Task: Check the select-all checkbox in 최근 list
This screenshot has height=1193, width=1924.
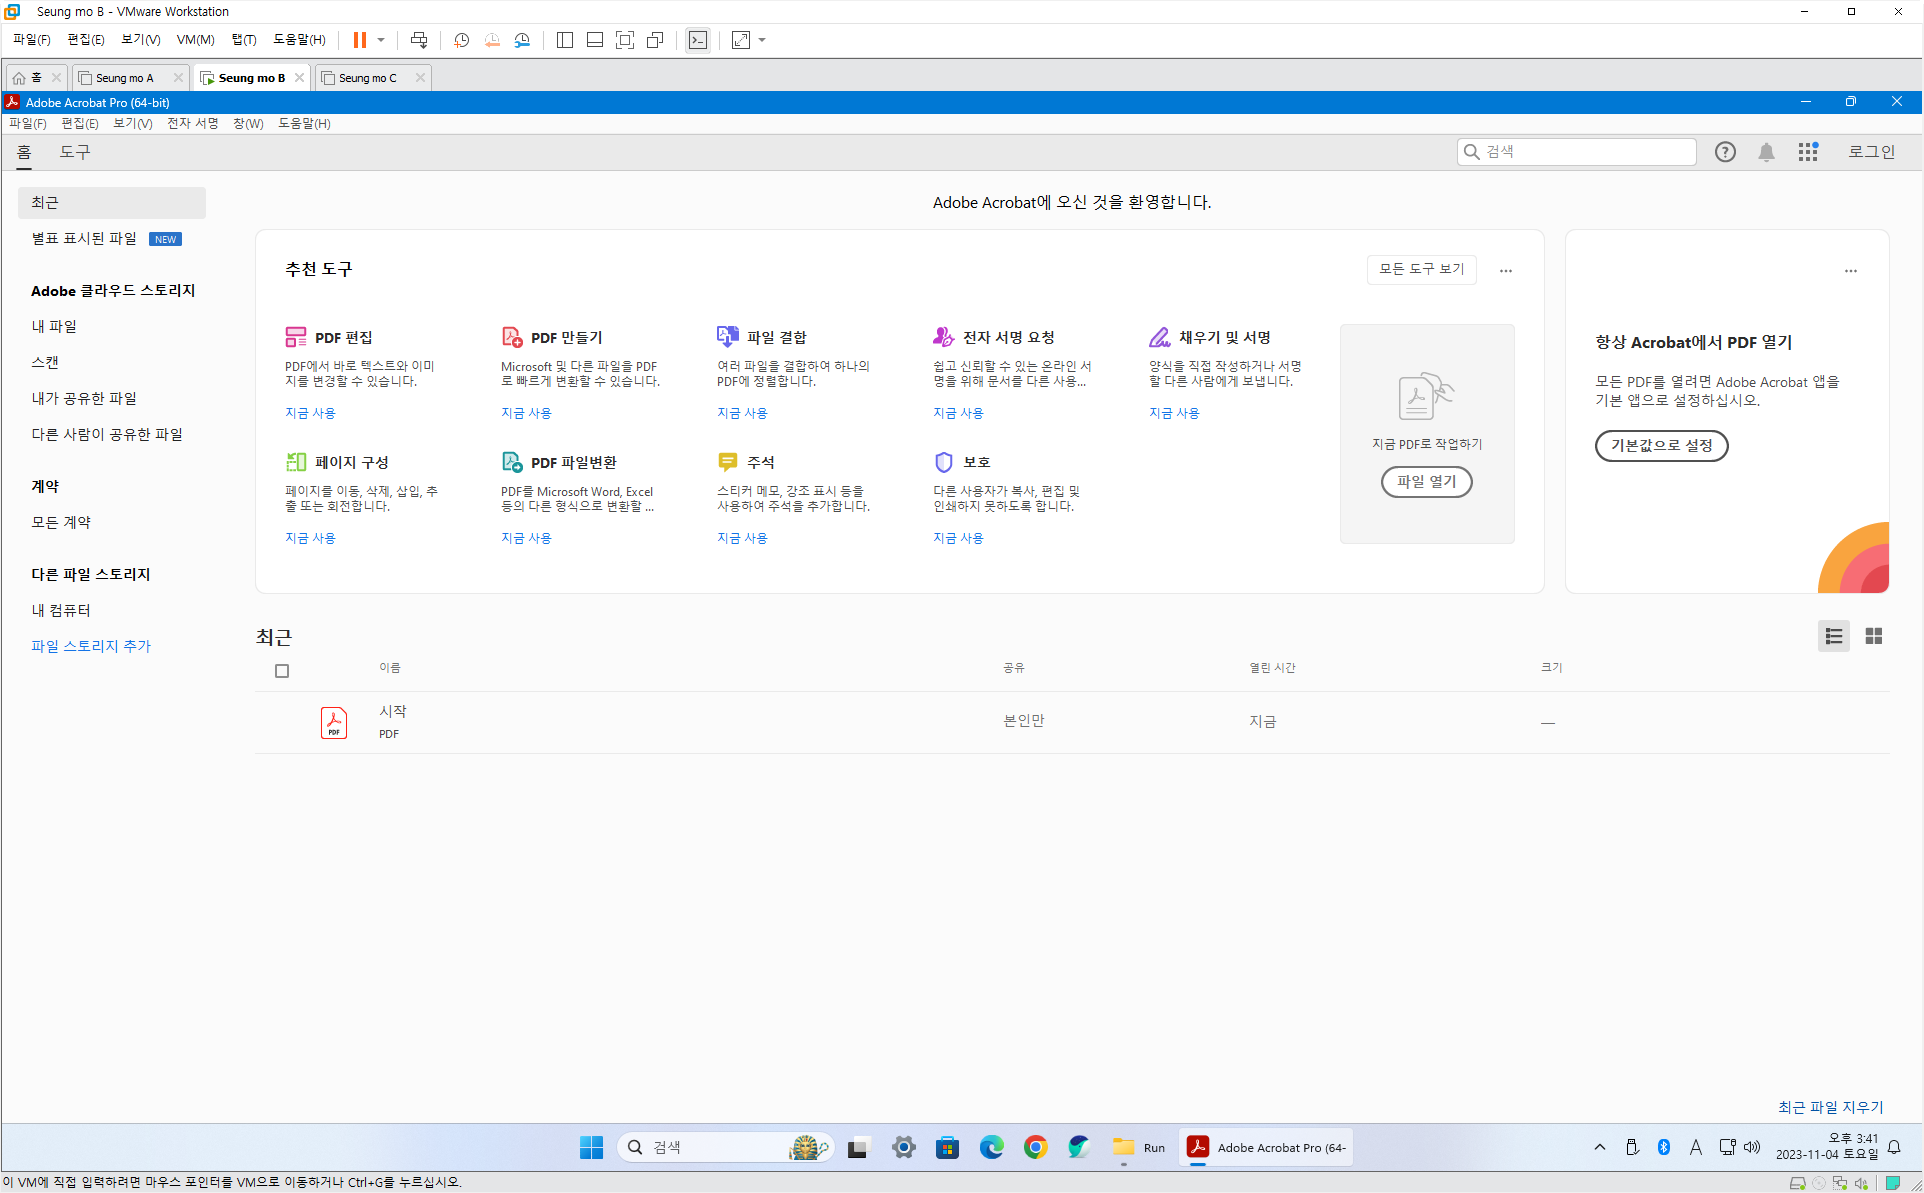Action: click(x=282, y=671)
